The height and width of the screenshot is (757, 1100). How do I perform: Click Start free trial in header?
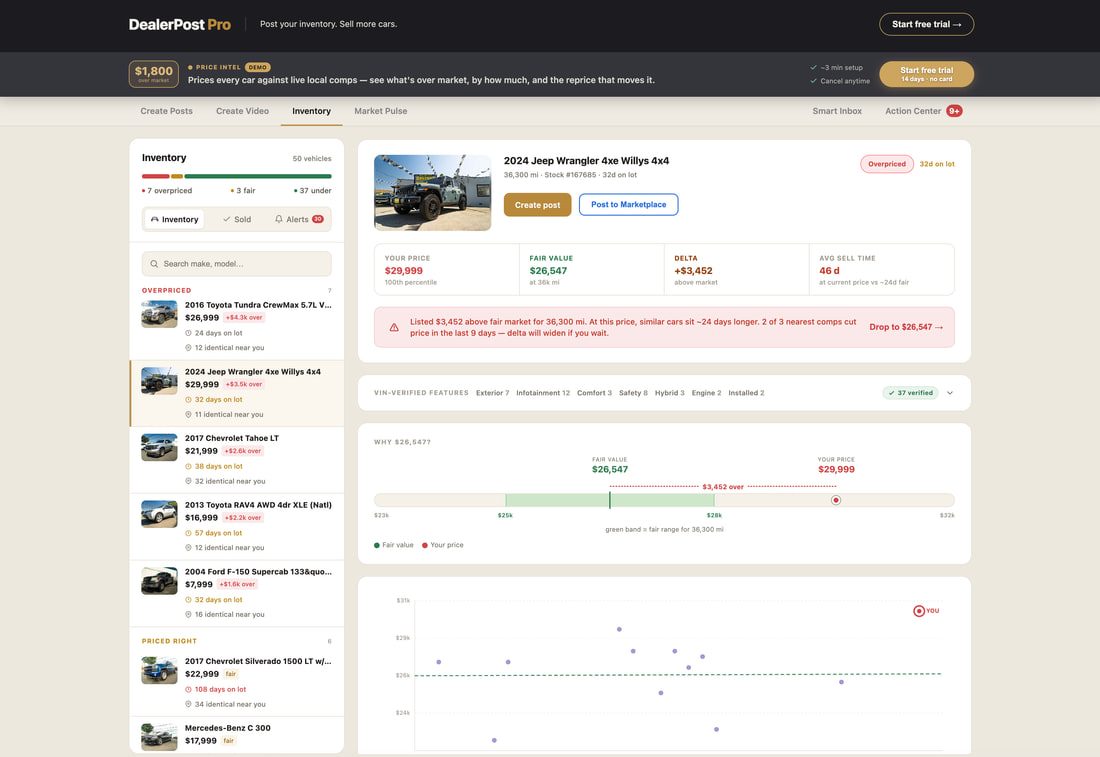pyautogui.click(x=926, y=24)
